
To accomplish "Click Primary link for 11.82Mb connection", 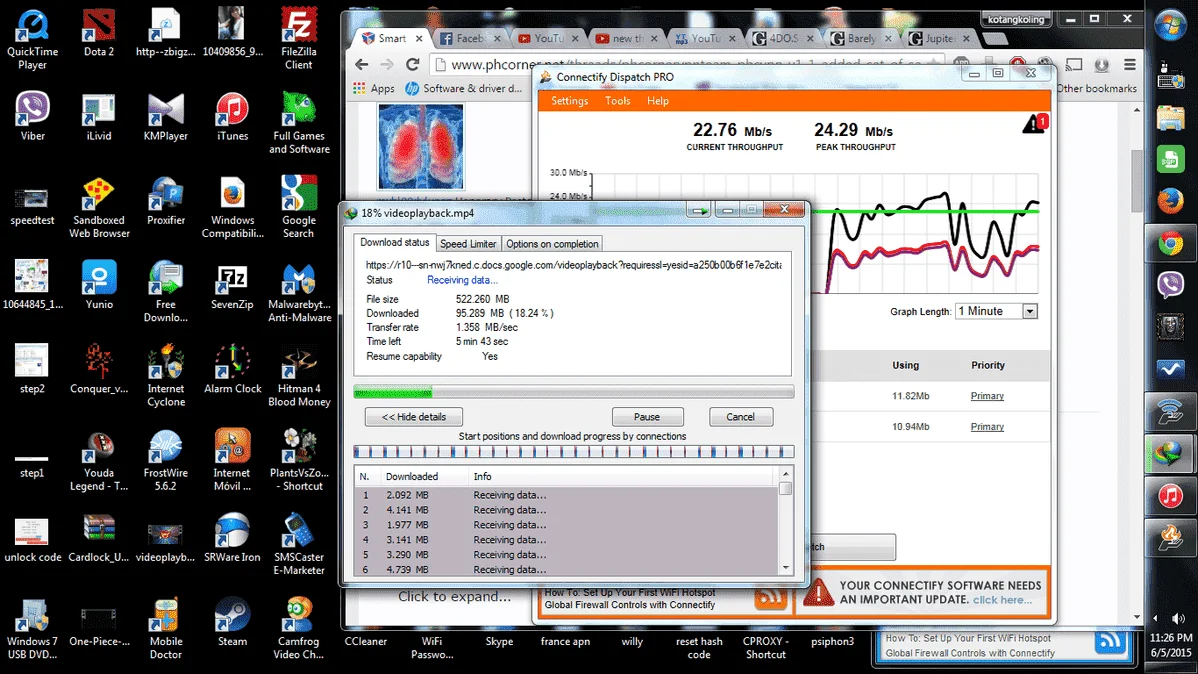I will 987,396.
